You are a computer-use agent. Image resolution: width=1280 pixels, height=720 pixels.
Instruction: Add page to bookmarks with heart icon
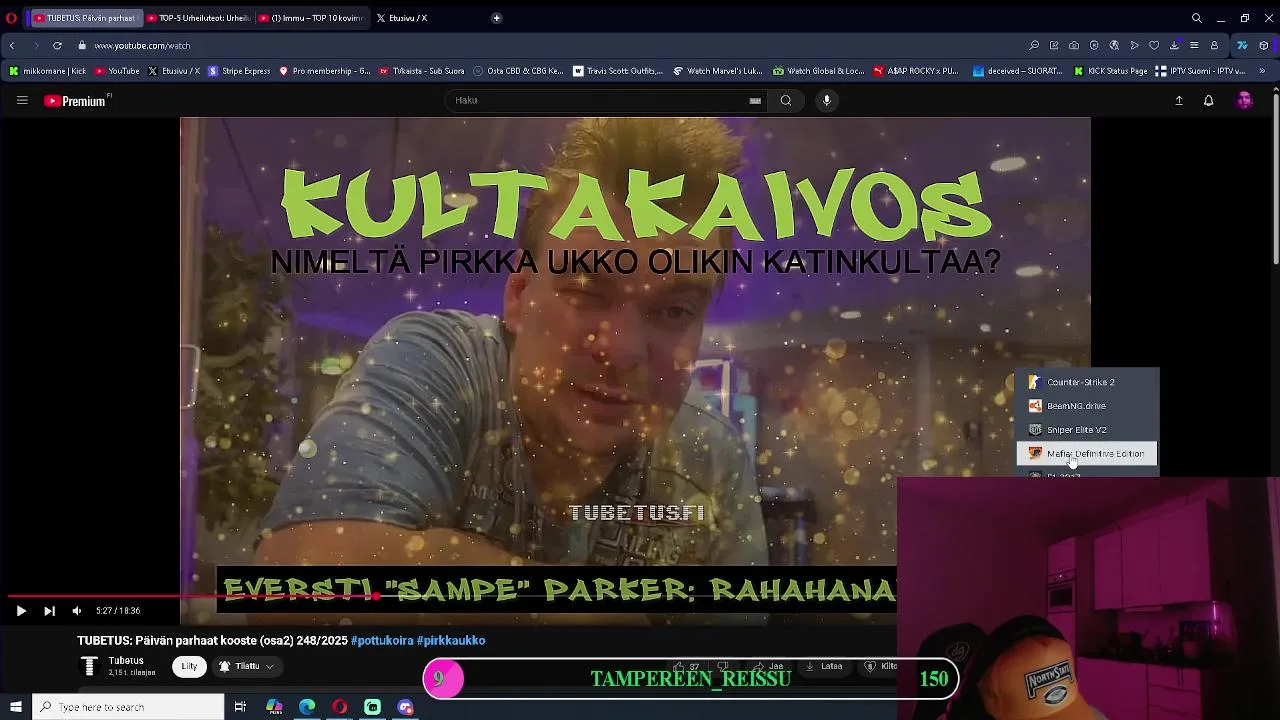pyautogui.click(x=1154, y=46)
